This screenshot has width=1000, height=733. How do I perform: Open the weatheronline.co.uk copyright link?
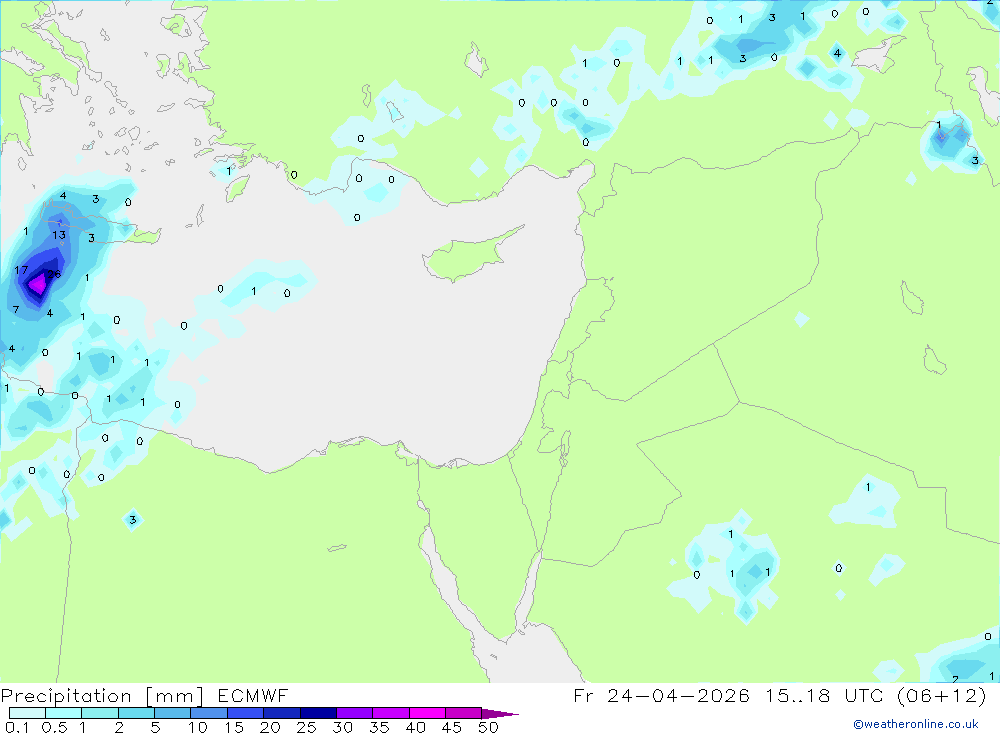coord(916,724)
